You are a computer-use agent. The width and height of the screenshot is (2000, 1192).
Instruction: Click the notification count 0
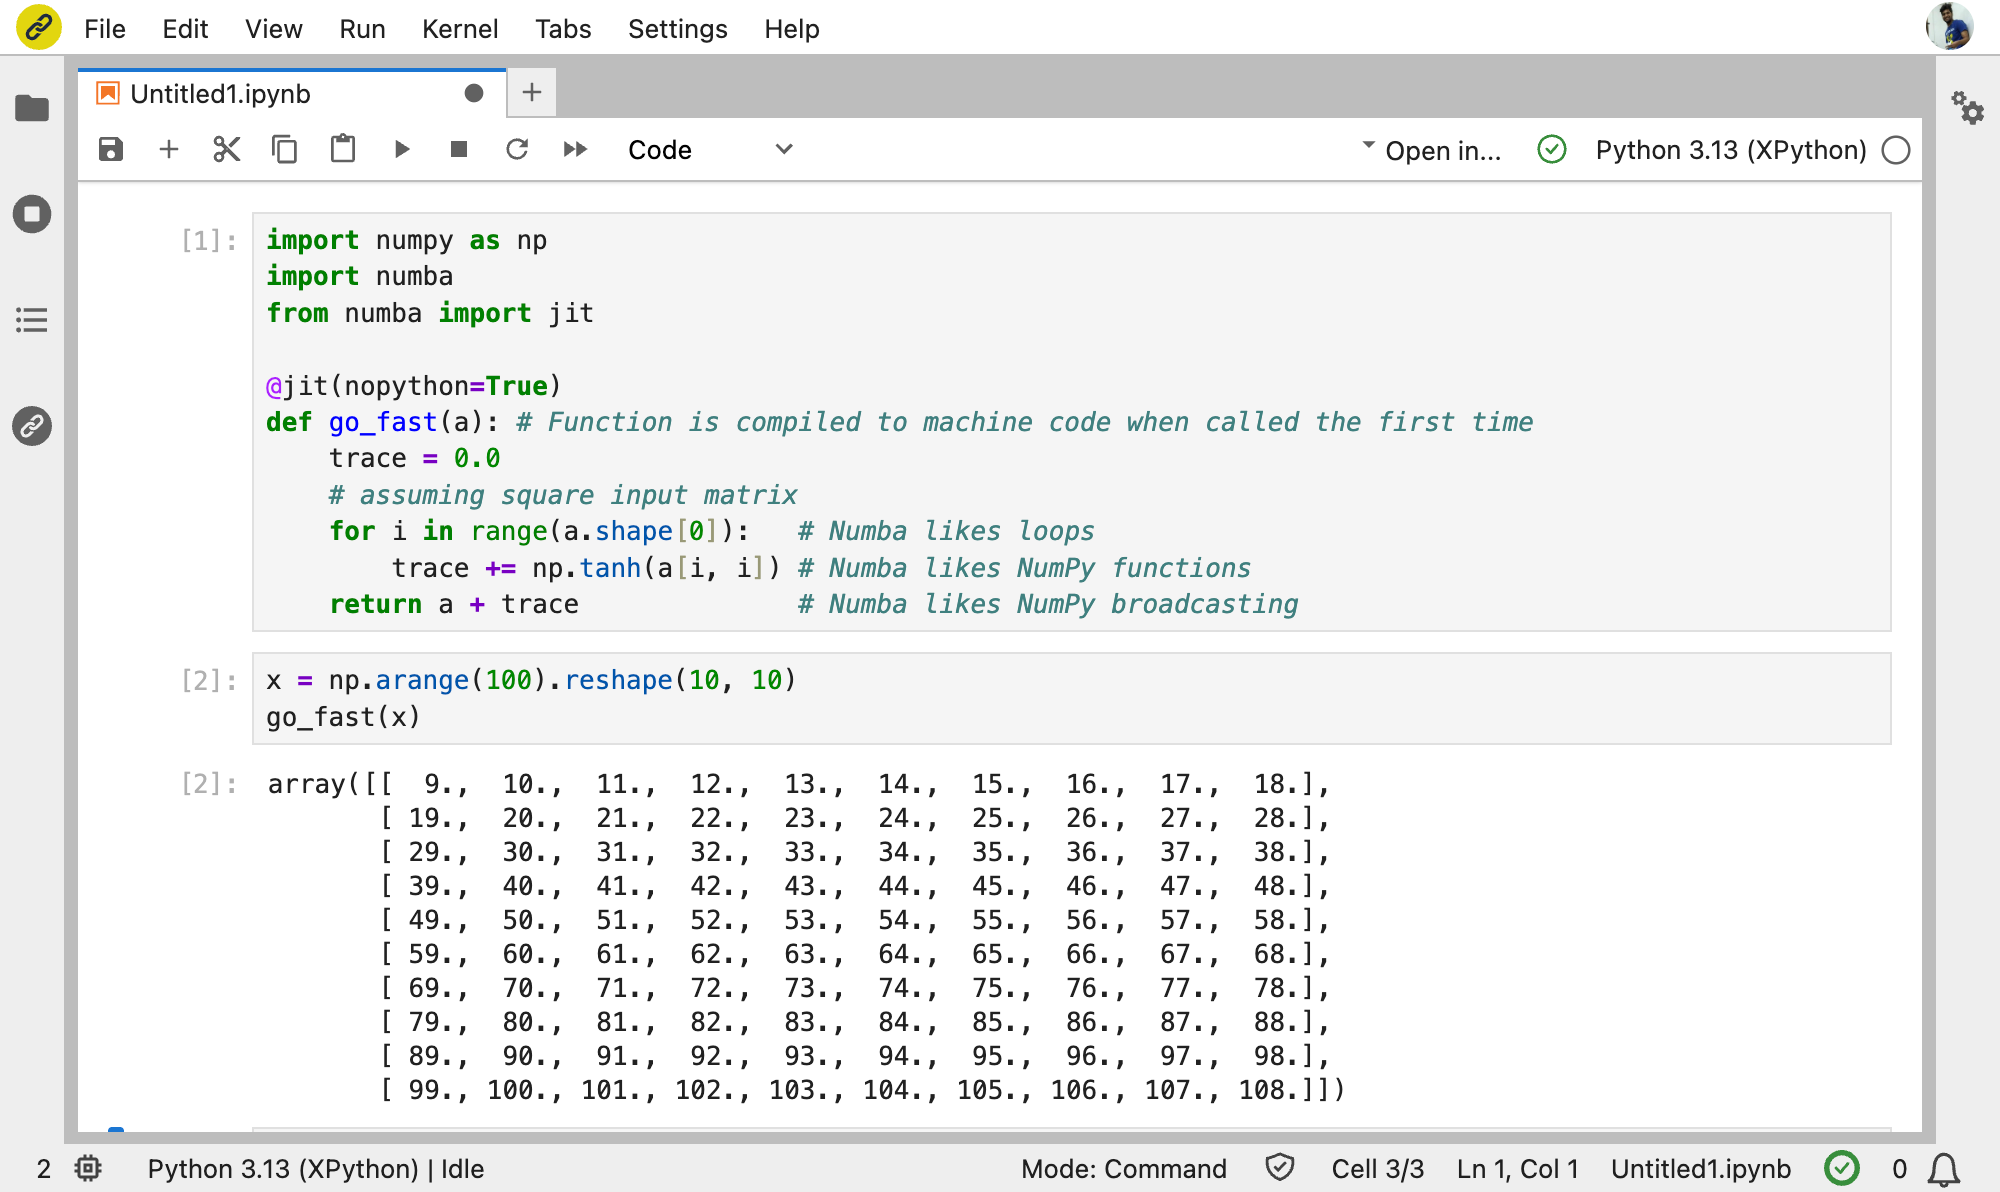tap(1899, 1169)
